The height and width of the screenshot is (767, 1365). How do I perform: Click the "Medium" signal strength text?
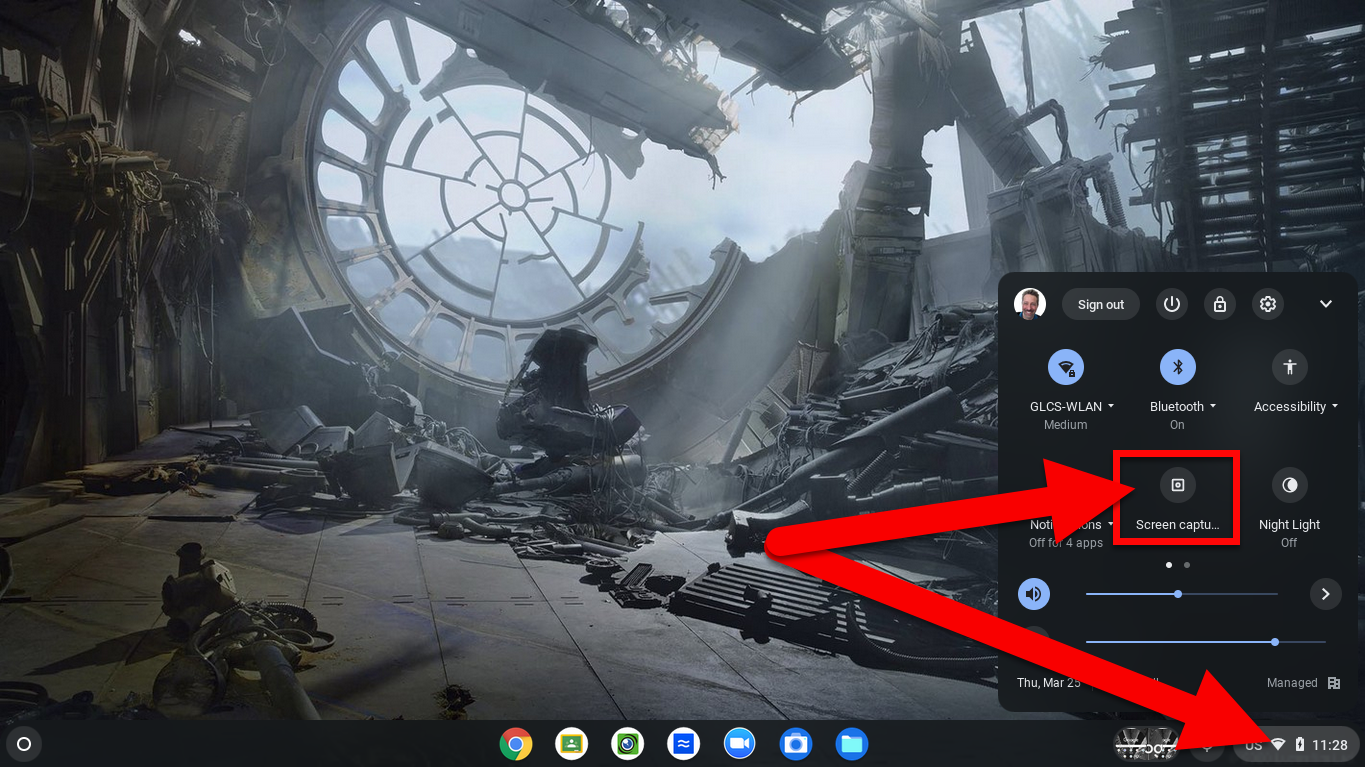click(1066, 425)
